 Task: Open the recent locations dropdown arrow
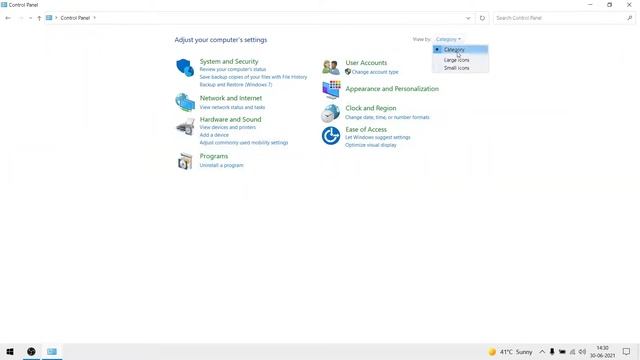click(30, 18)
